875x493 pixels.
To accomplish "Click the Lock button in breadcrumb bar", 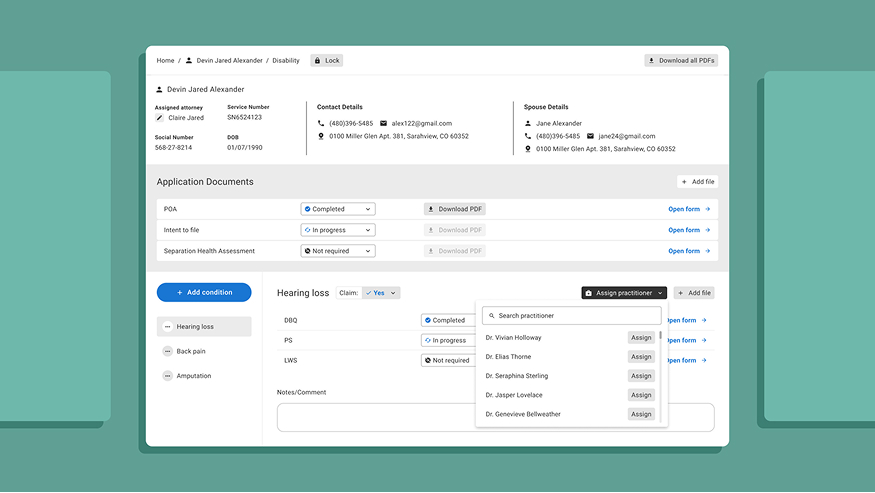I will [326, 60].
